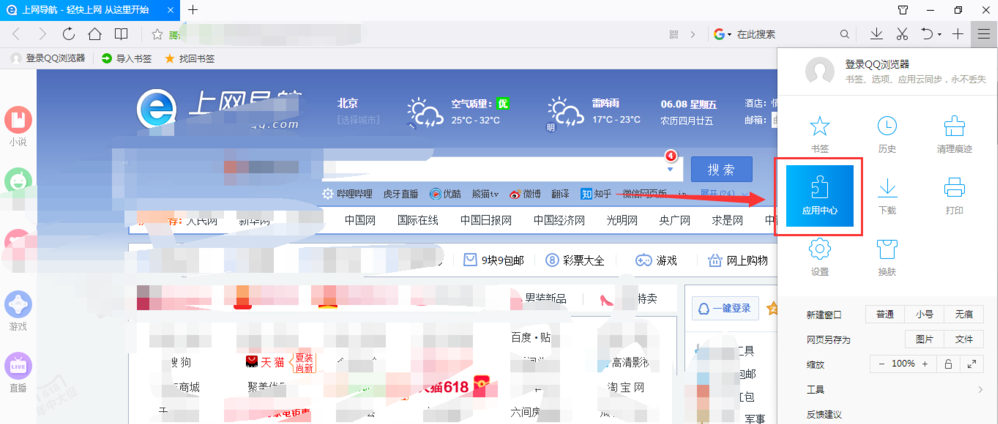Click 找回书签 bookmark bar item
Viewport: 998px width, 424px height.
click(x=190, y=58)
